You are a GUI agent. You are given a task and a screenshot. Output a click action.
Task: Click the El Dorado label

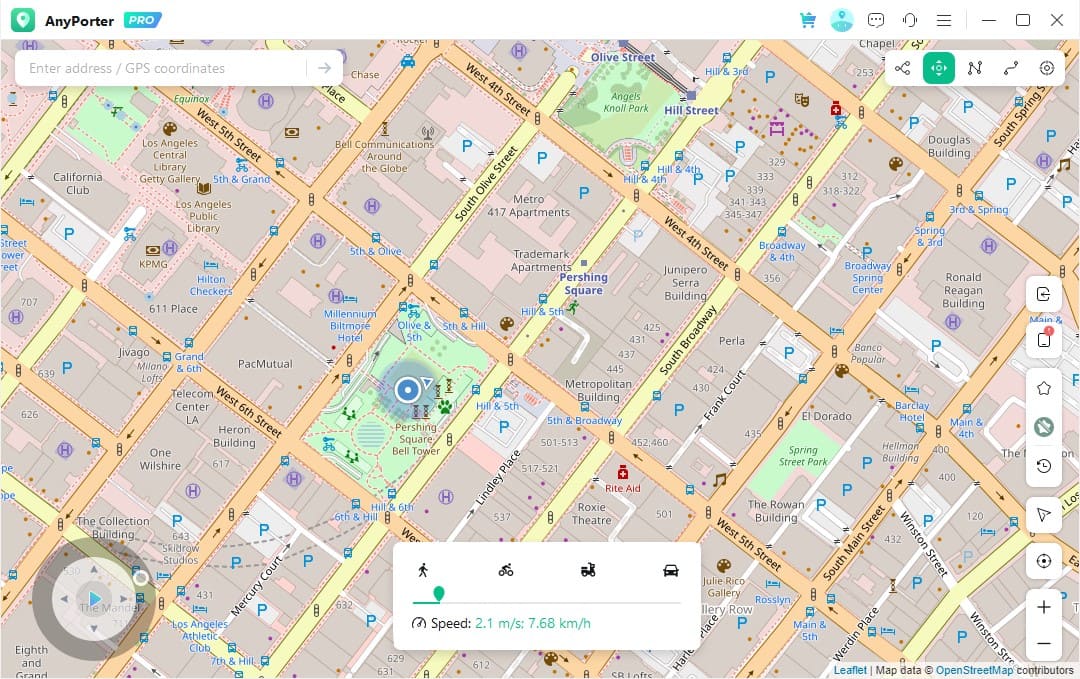[x=827, y=416]
